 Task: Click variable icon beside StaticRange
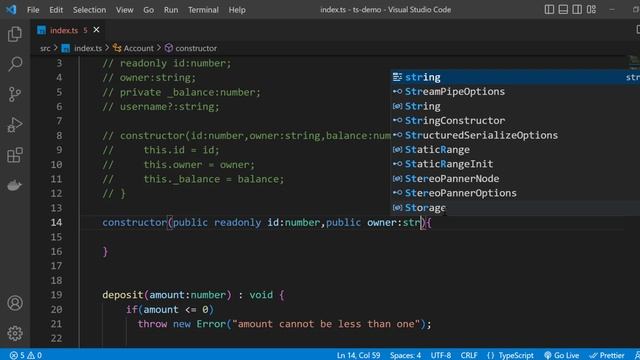pyautogui.click(x=397, y=149)
